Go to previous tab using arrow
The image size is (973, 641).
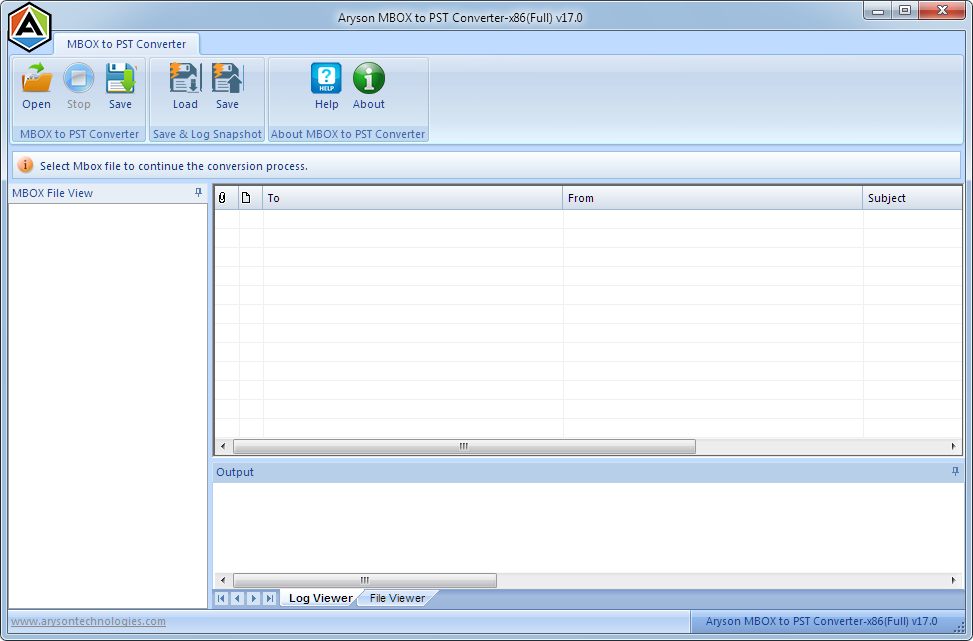click(237, 598)
